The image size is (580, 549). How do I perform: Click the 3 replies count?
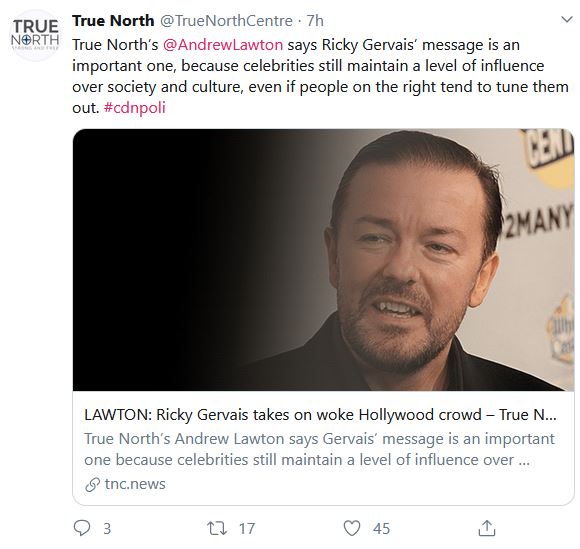click(x=107, y=529)
